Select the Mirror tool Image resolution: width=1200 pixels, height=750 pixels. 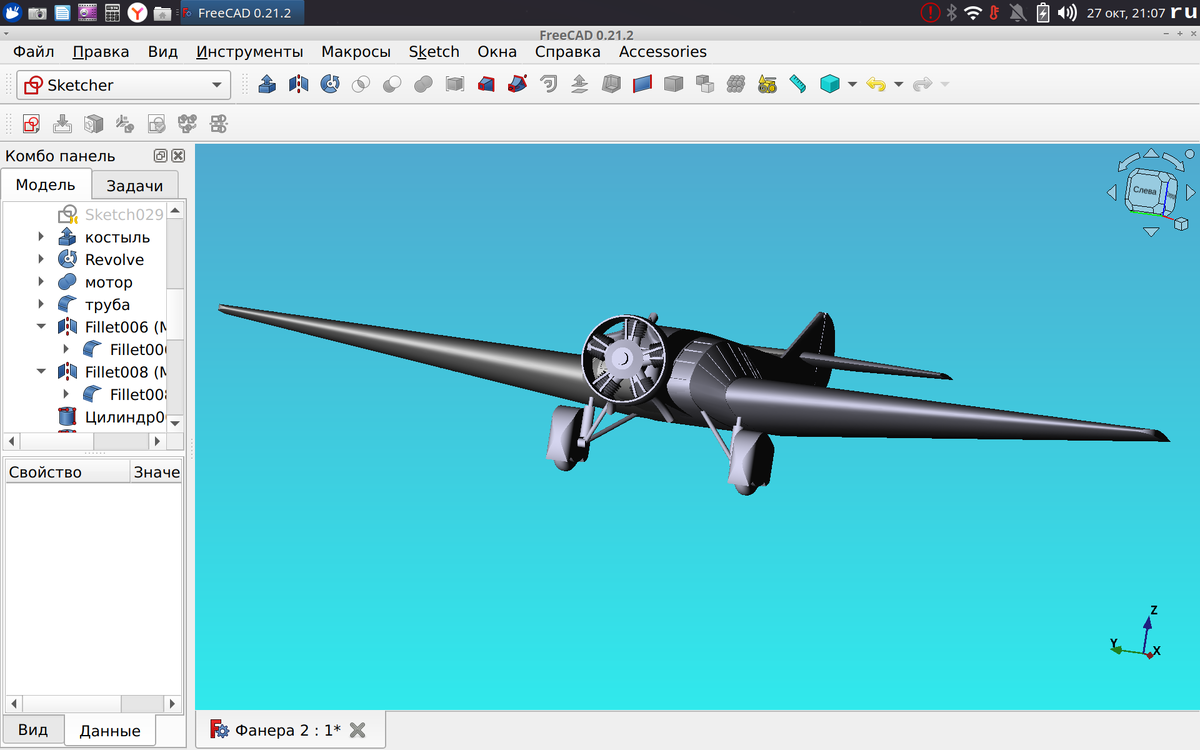point(297,84)
